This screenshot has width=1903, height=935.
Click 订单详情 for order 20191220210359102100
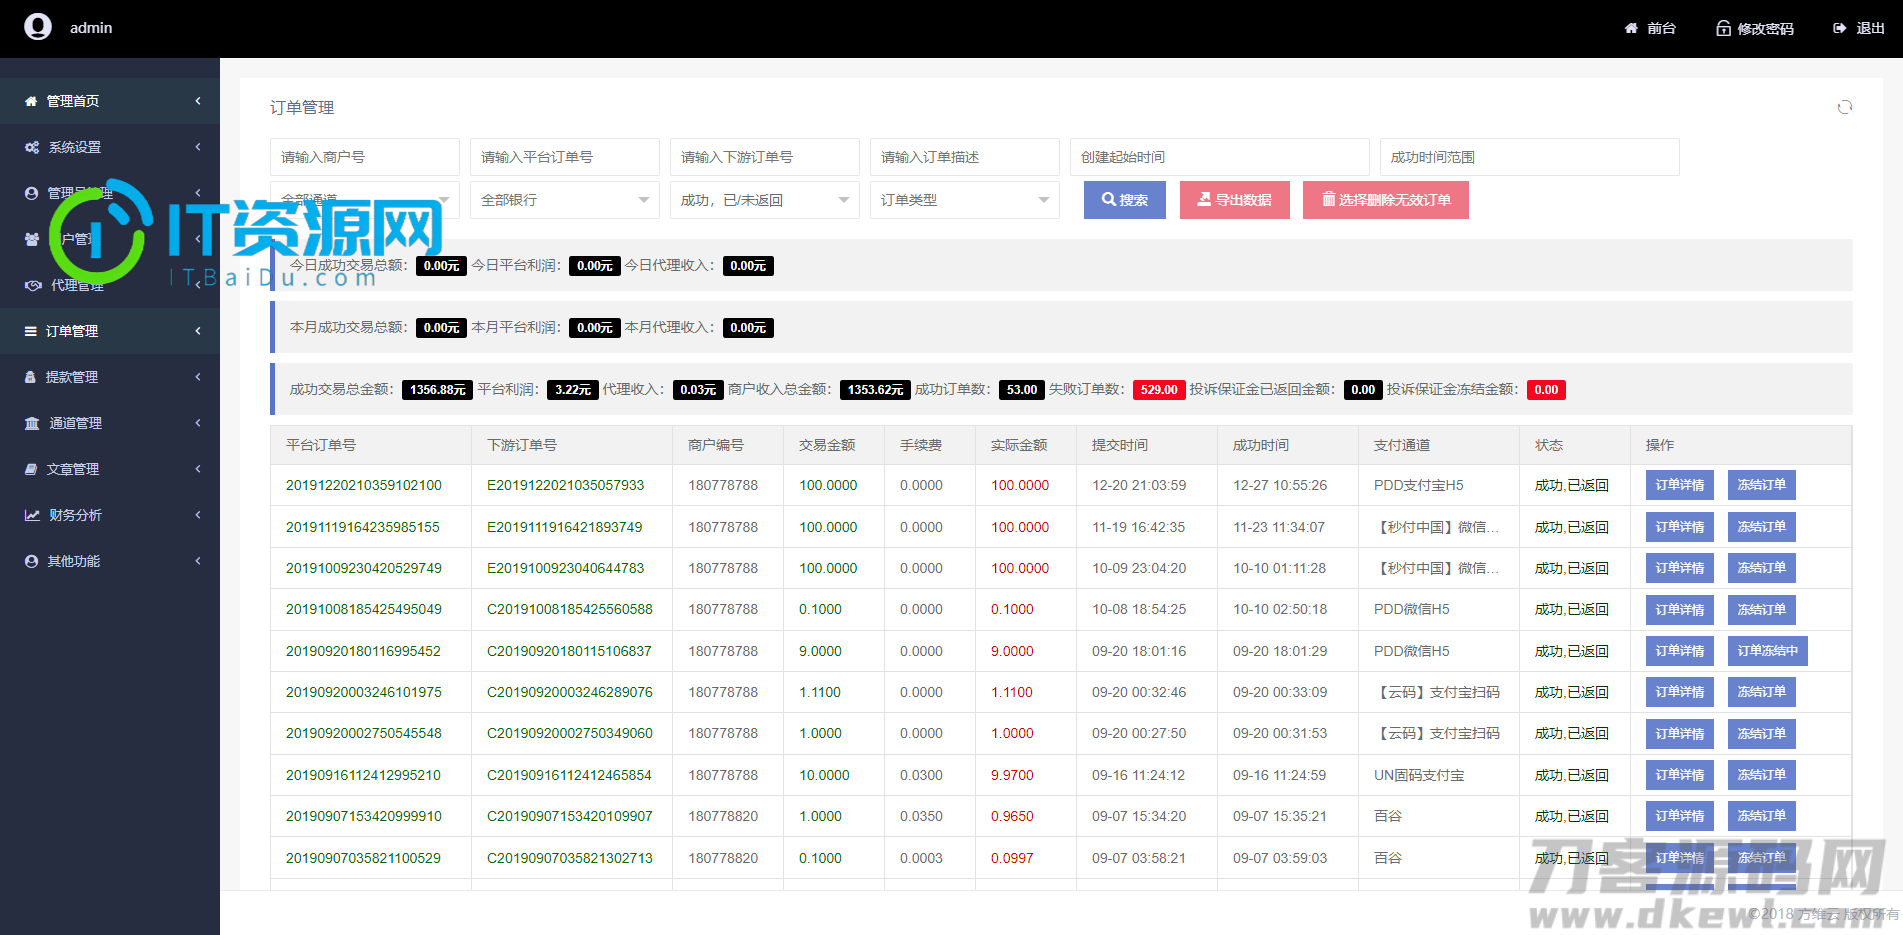click(x=1680, y=485)
